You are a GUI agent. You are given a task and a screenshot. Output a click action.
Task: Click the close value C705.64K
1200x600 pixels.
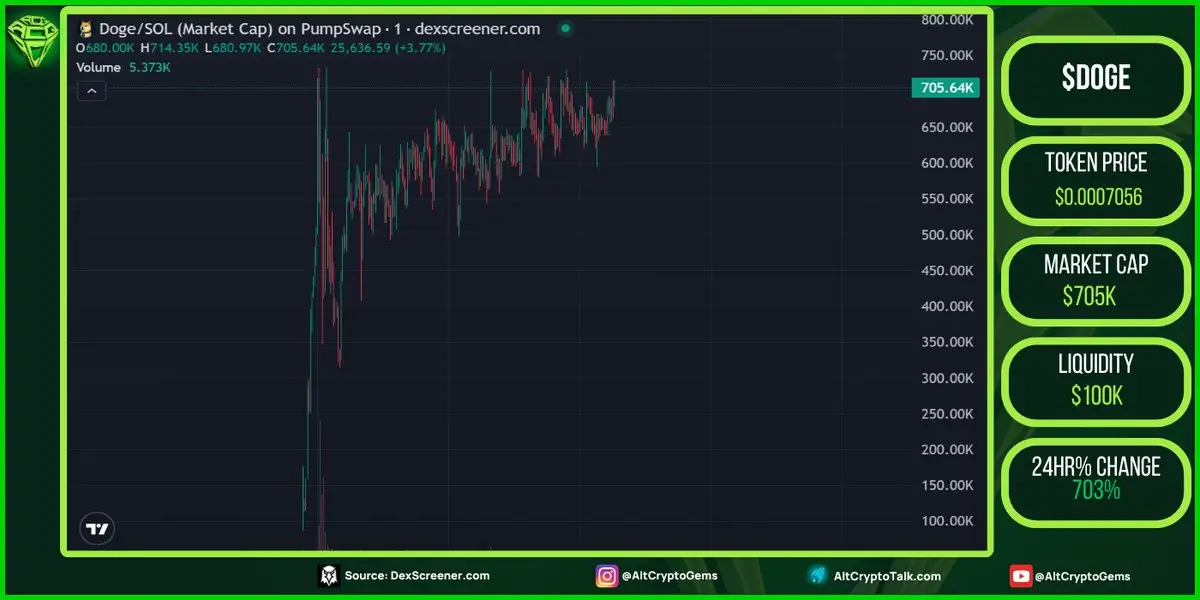294,48
